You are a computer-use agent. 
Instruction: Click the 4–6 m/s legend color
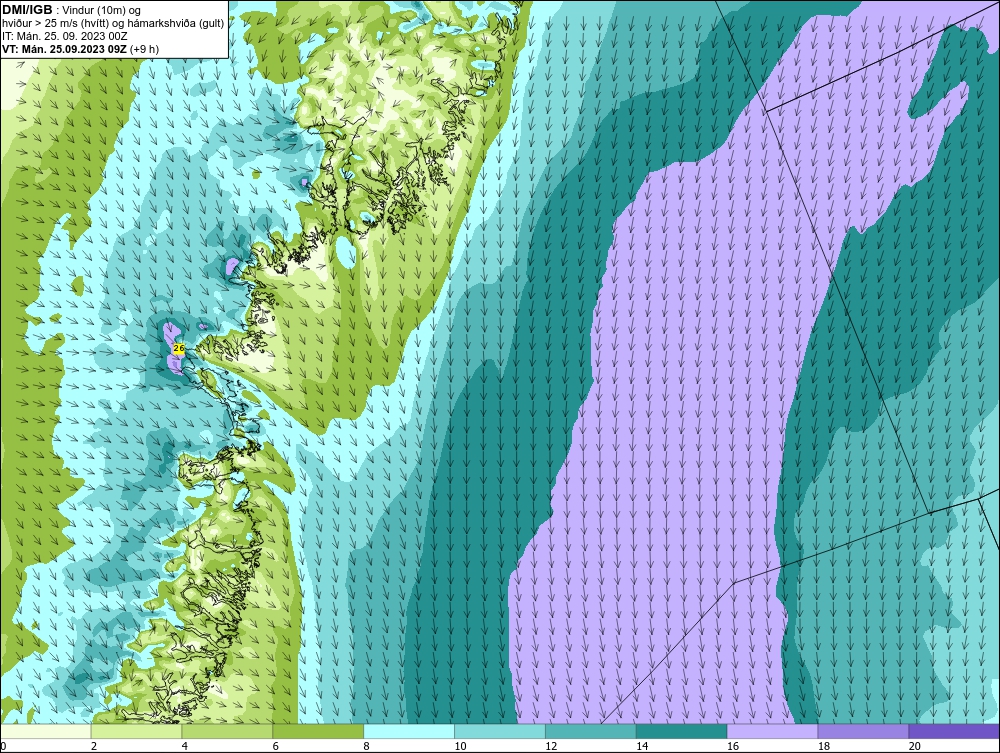click(227, 731)
